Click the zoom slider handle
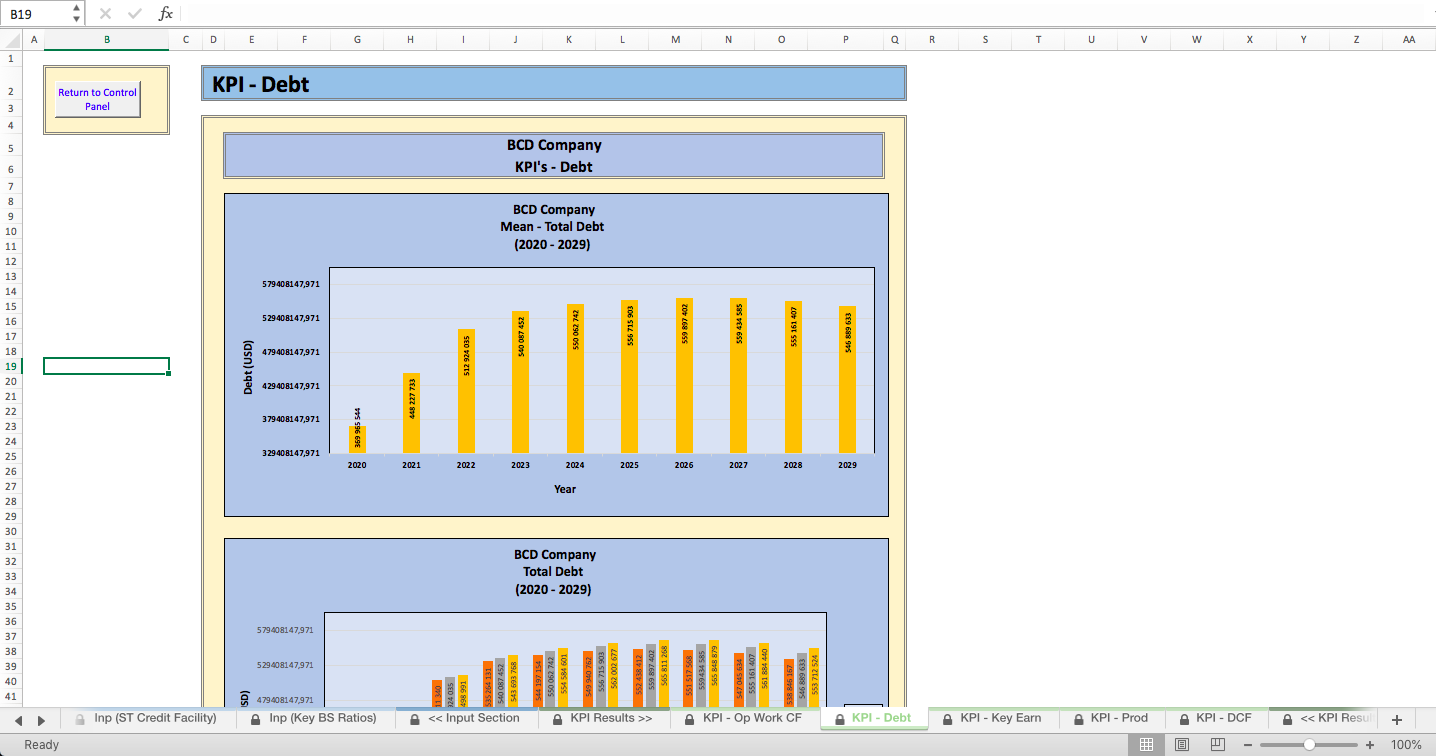This screenshot has height=756, width=1436. pos(1309,745)
